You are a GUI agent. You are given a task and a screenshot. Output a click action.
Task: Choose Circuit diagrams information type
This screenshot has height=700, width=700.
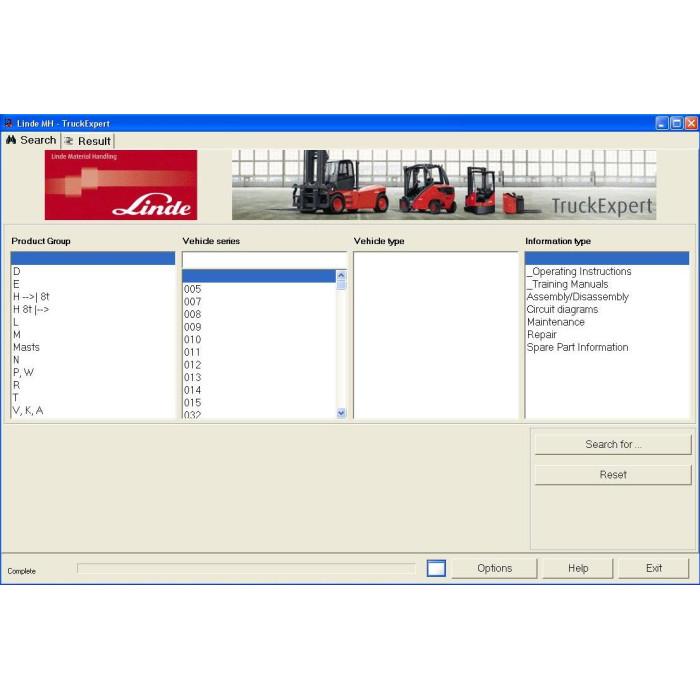point(607,309)
